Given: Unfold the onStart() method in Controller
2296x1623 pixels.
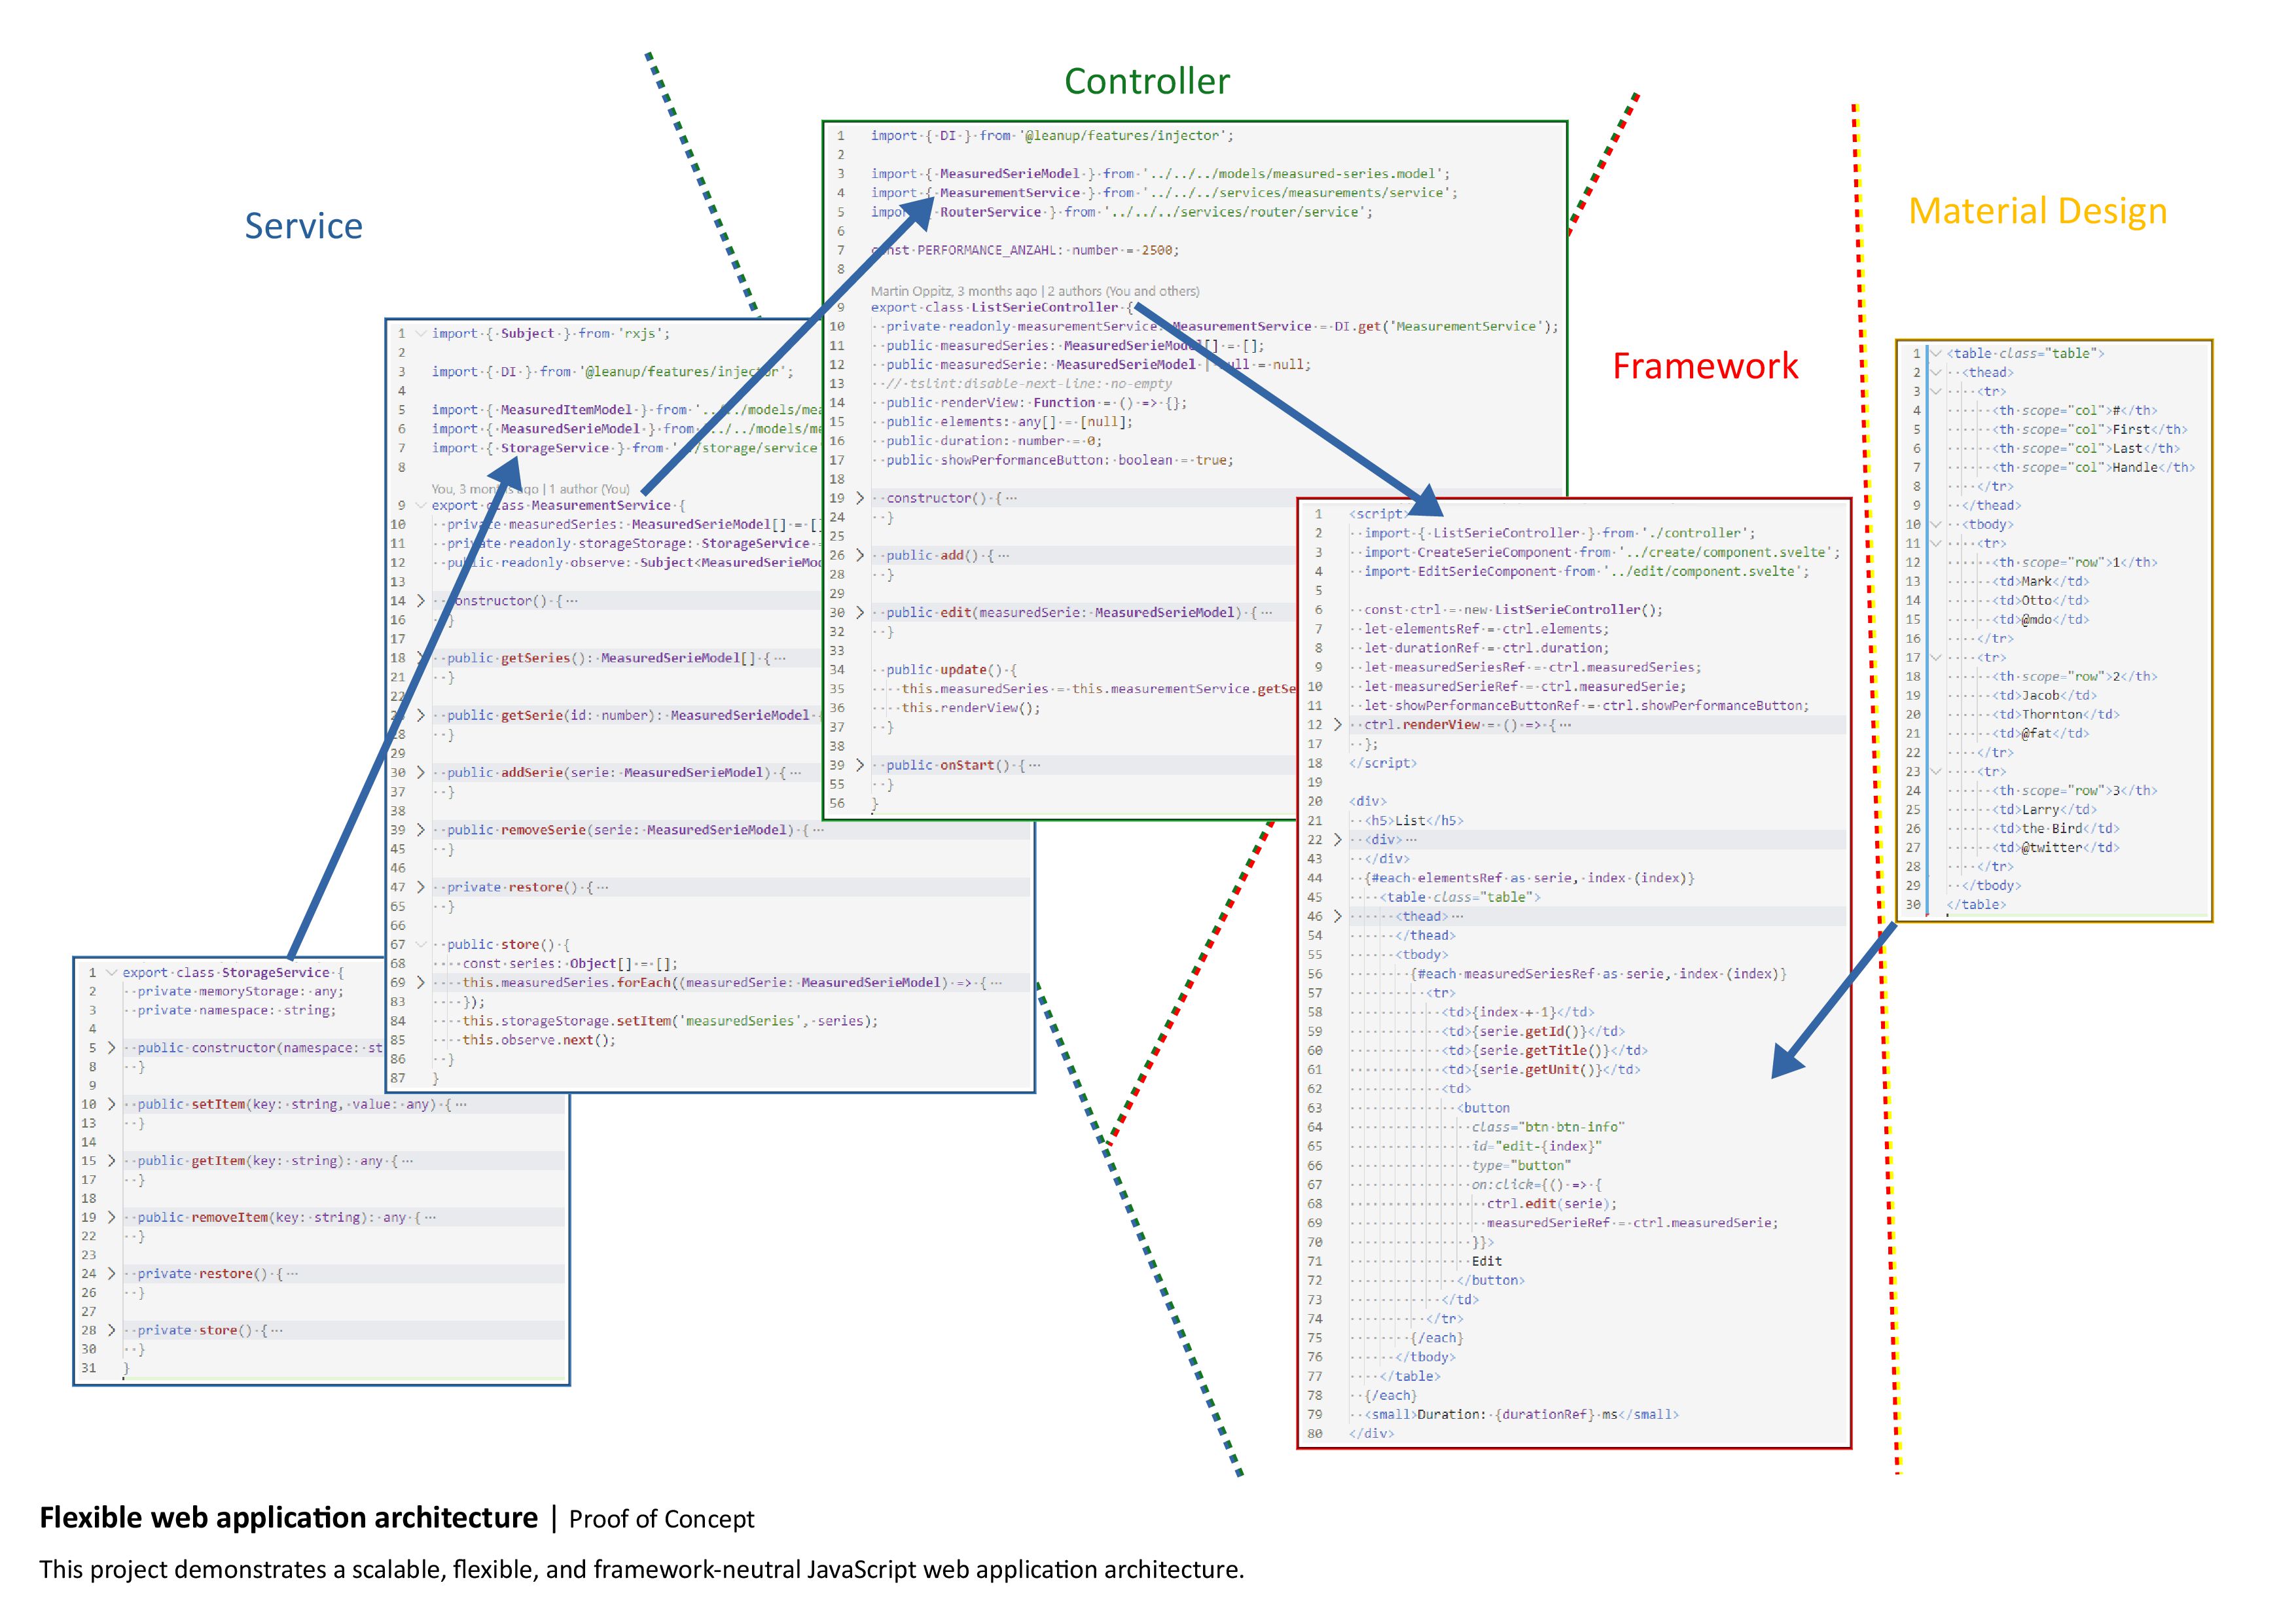Looking at the screenshot, I should click(860, 765).
